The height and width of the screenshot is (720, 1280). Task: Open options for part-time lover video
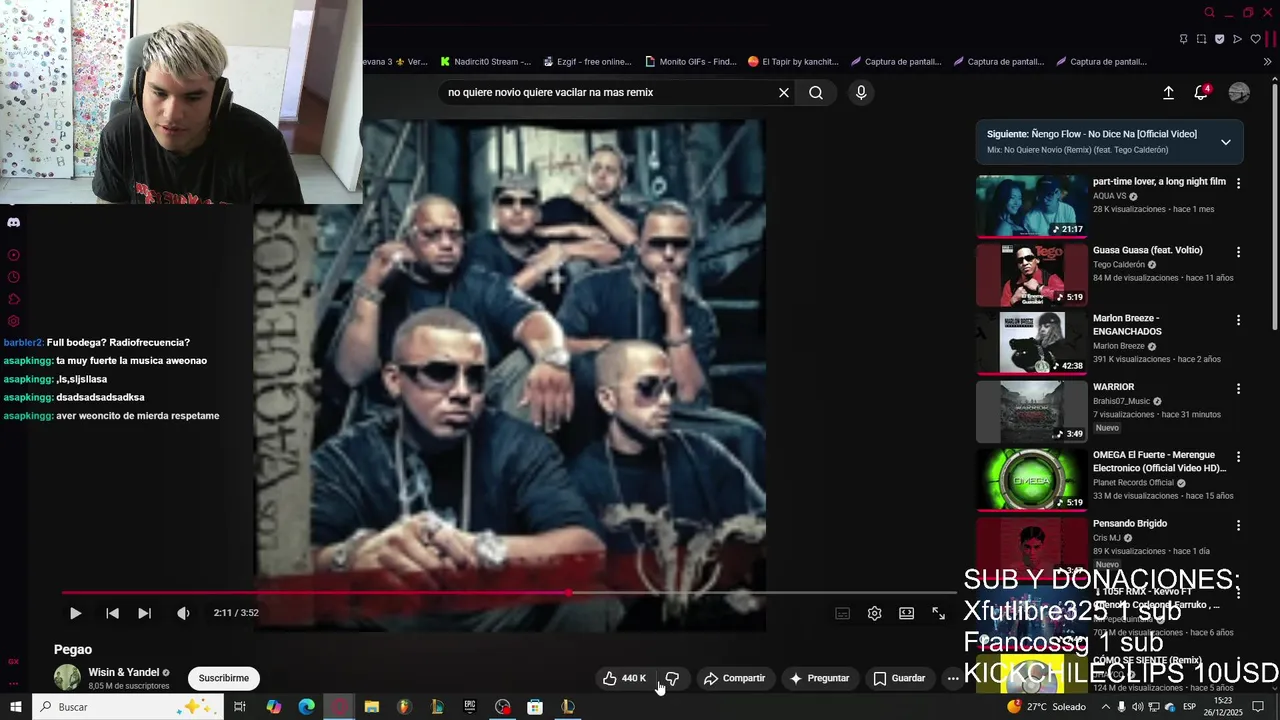coord(1238,183)
